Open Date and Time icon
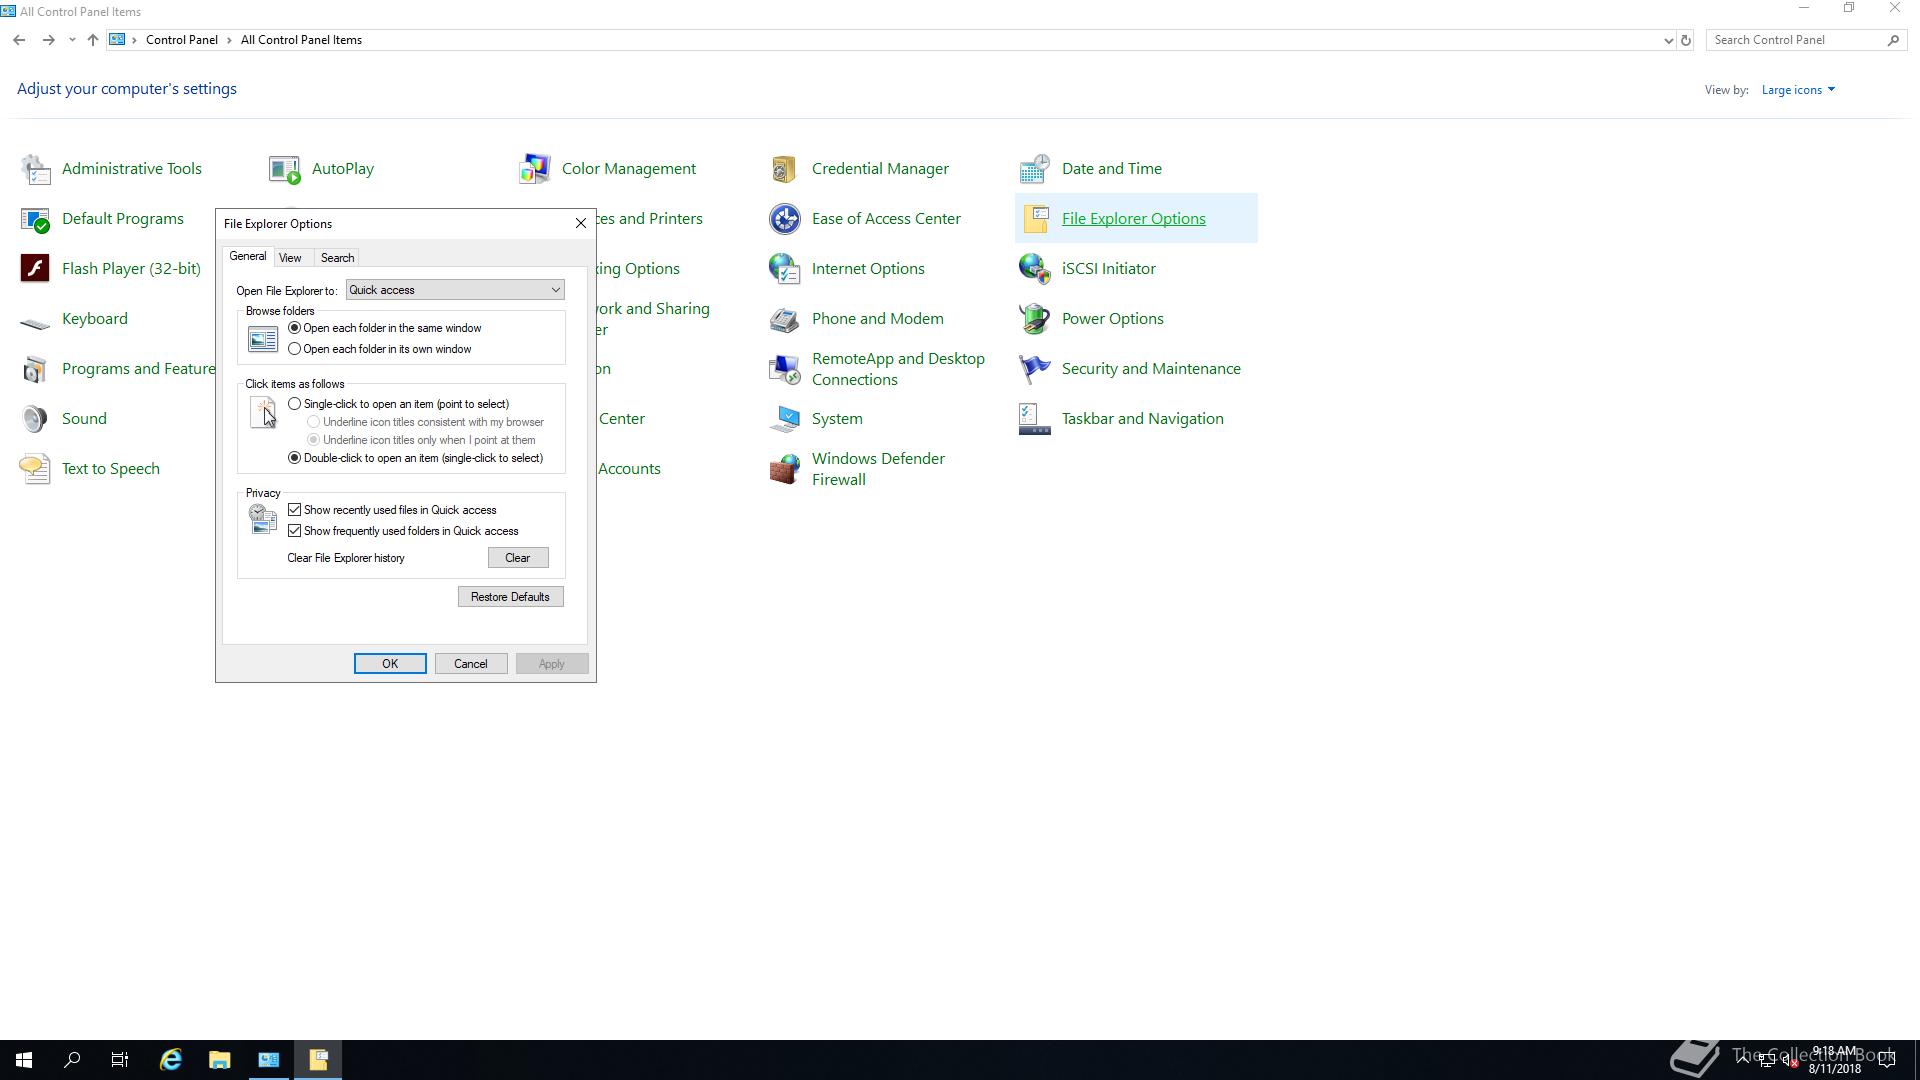1920x1080 pixels. click(x=1035, y=169)
